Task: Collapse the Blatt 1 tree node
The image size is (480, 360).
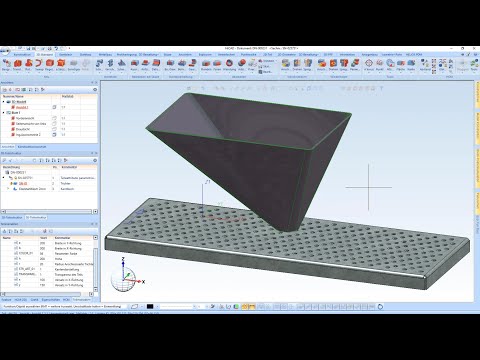Action: pos(4,113)
